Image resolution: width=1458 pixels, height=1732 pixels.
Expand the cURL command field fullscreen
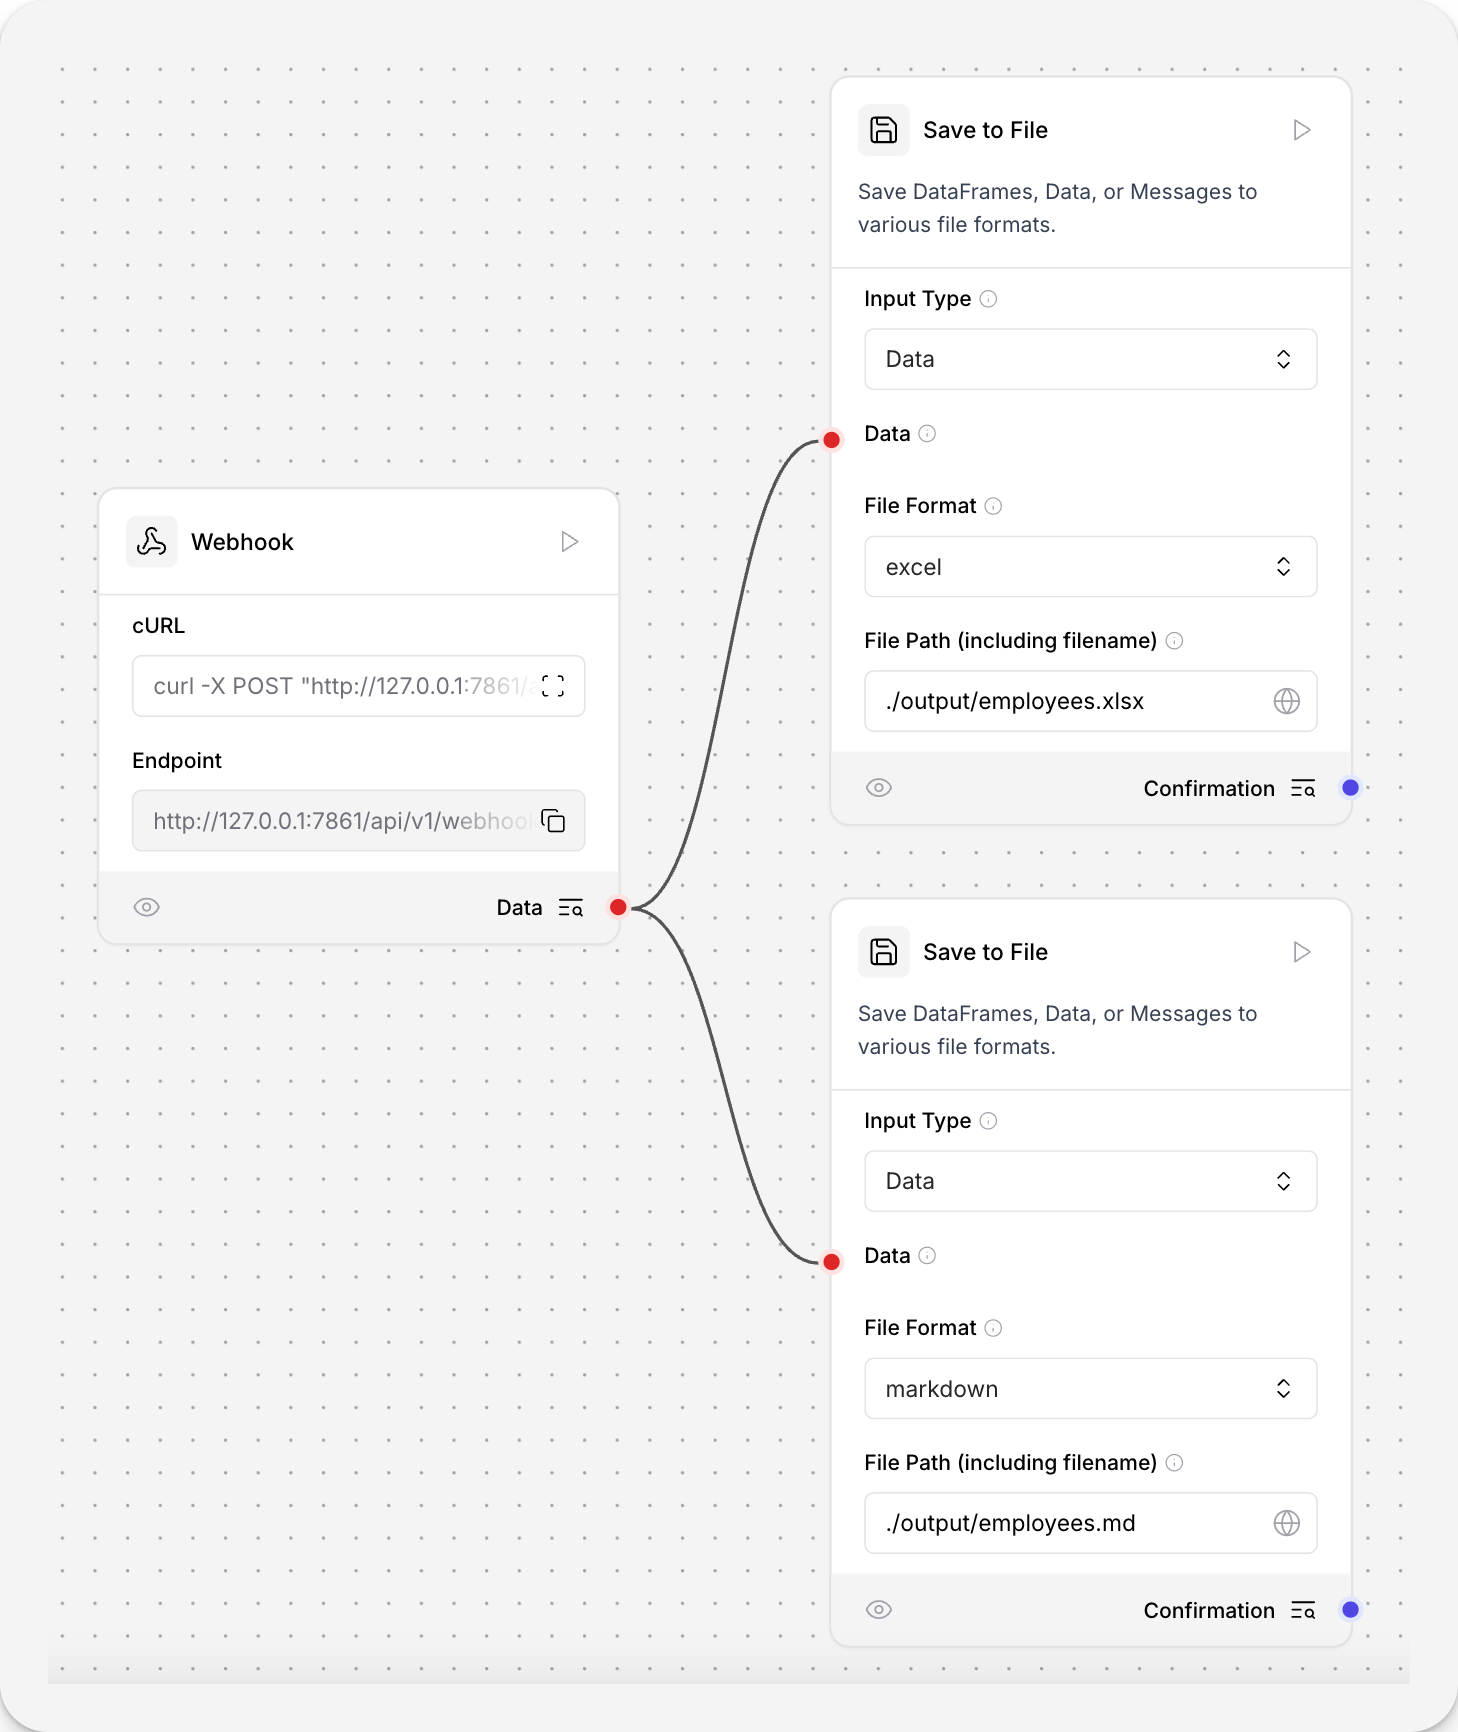[x=552, y=686]
